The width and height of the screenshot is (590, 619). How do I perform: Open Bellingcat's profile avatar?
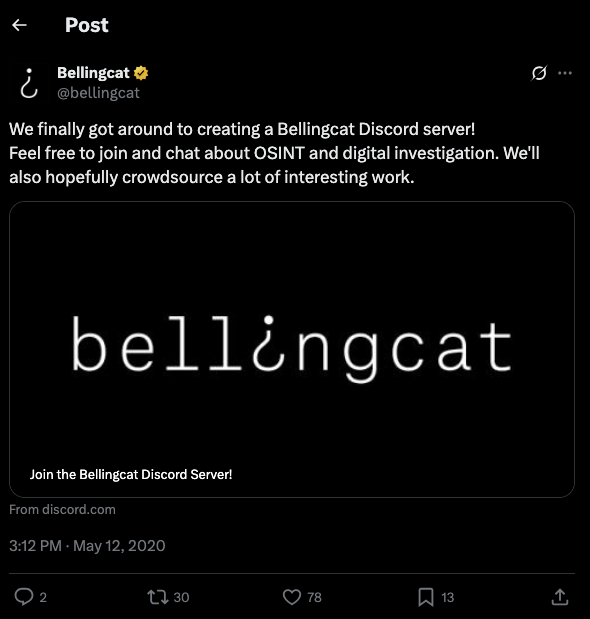tap(29, 83)
